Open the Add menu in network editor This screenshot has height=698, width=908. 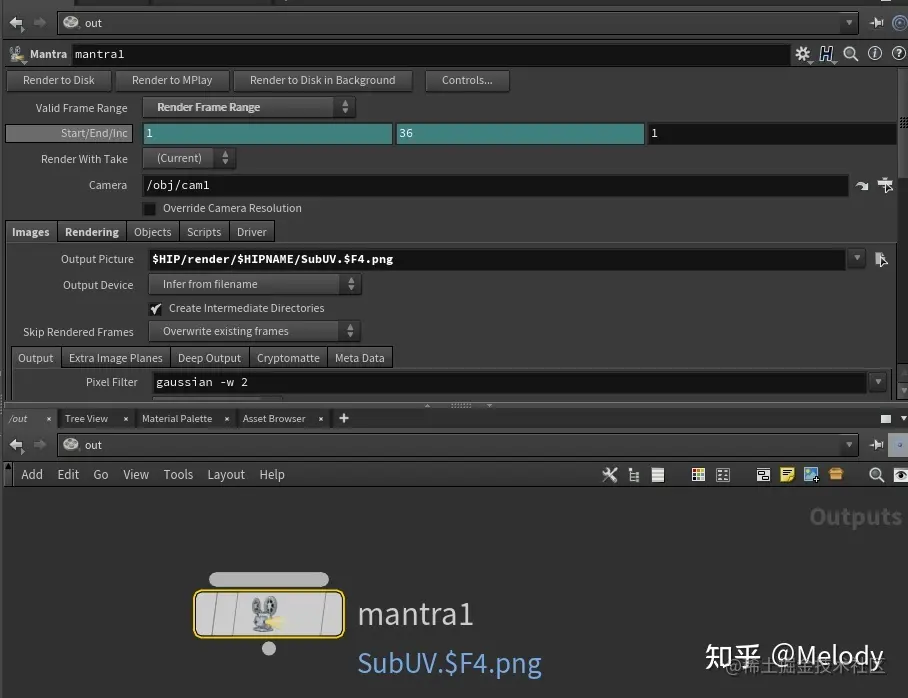[32, 474]
